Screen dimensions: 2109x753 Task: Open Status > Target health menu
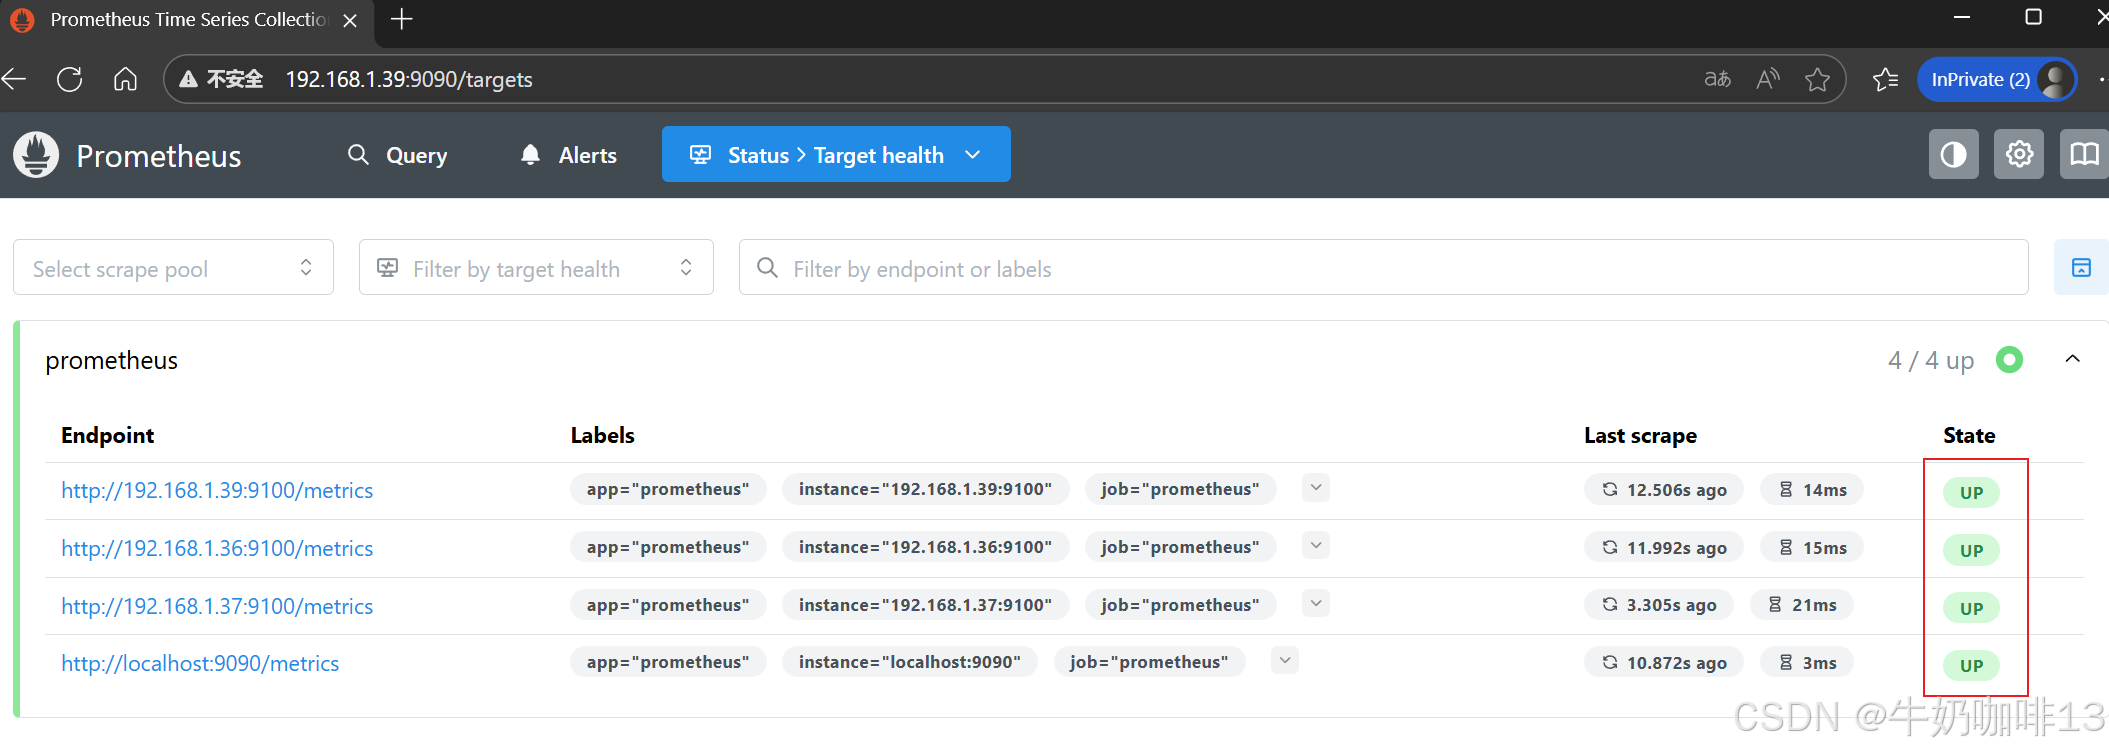pyautogui.click(x=836, y=155)
